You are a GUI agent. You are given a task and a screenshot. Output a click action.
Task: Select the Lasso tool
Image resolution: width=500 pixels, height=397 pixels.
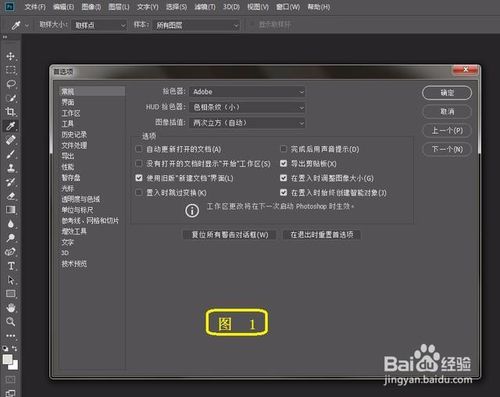pos(11,84)
